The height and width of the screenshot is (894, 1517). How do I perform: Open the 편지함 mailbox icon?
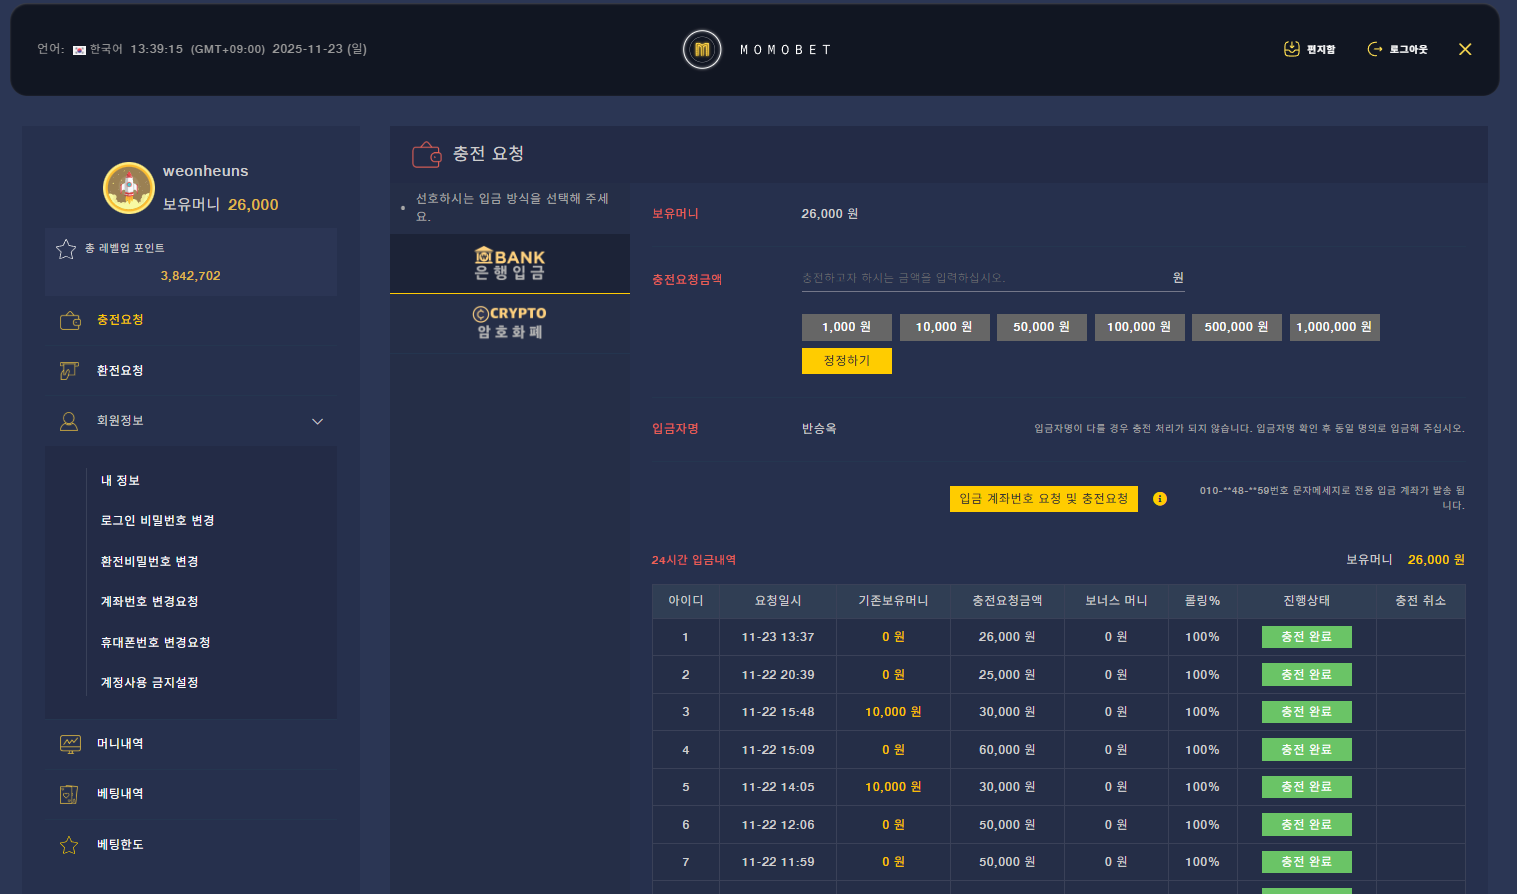(x=1292, y=49)
